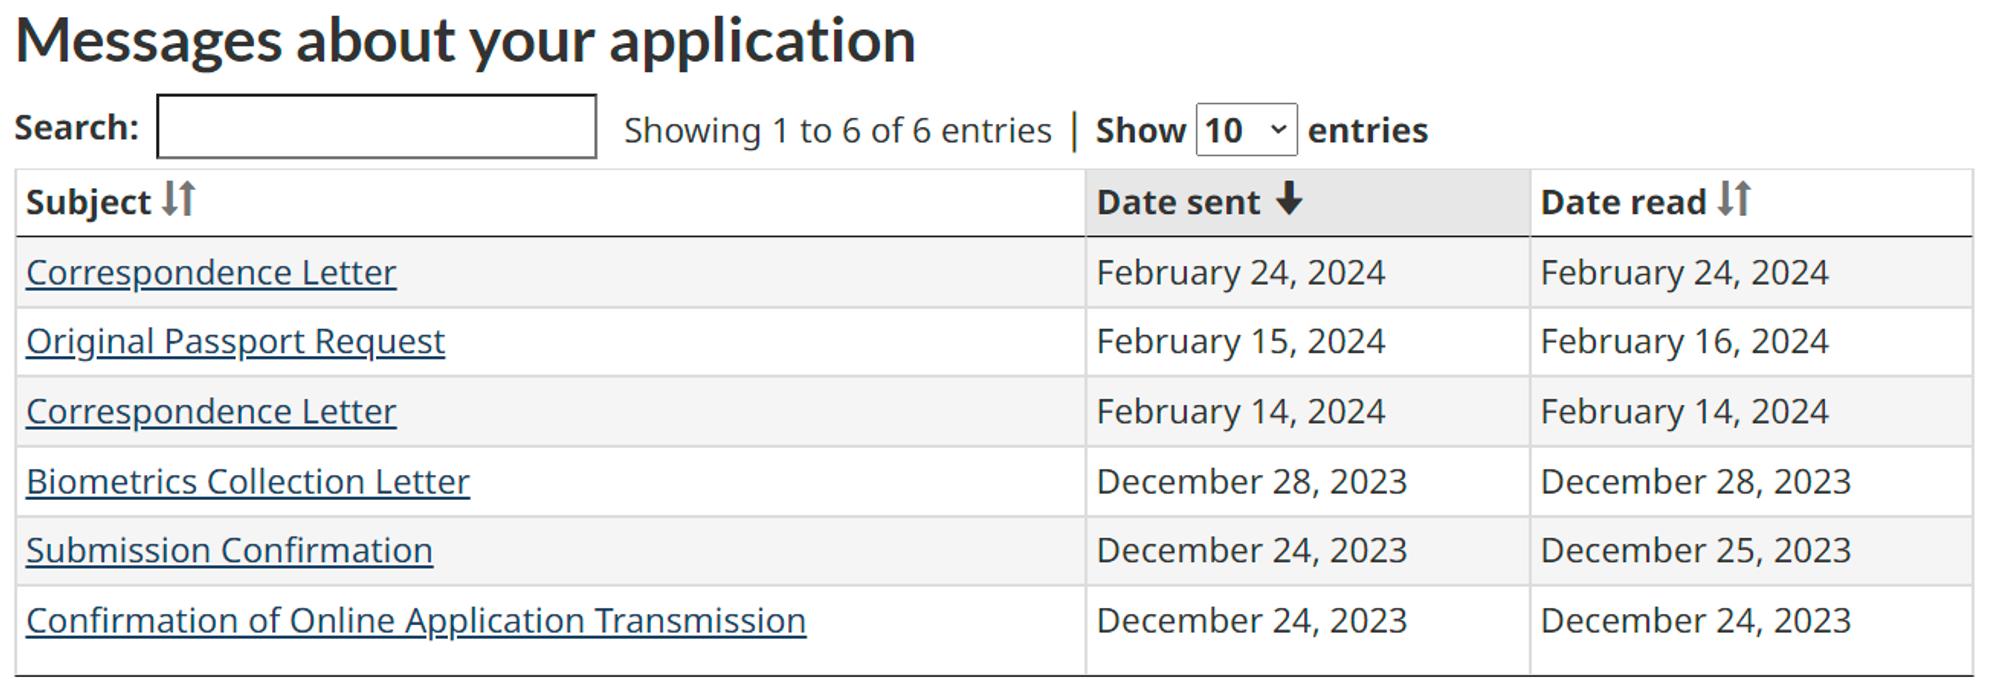Select the February 15, 2024 date sent cell
Screen dimensions: 2000x690
click(1240, 342)
